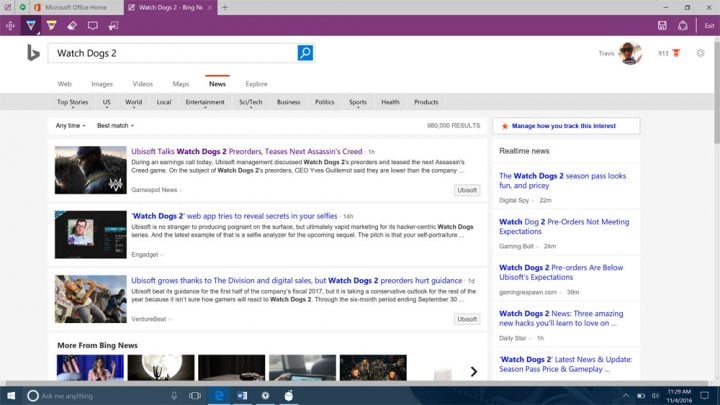Save the Web Note
The height and width of the screenshot is (405, 720).
click(x=662, y=26)
